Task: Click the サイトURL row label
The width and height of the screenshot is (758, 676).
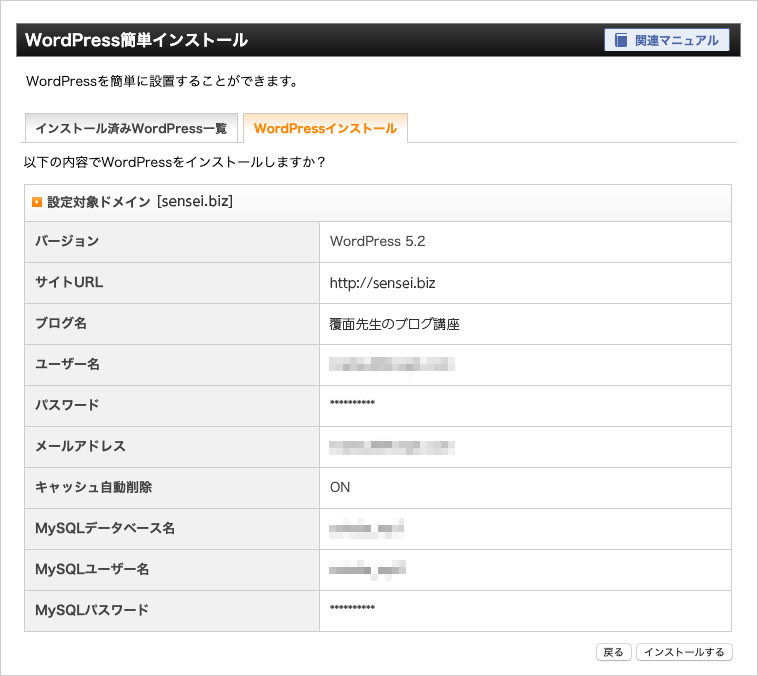Action: (x=69, y=282)
